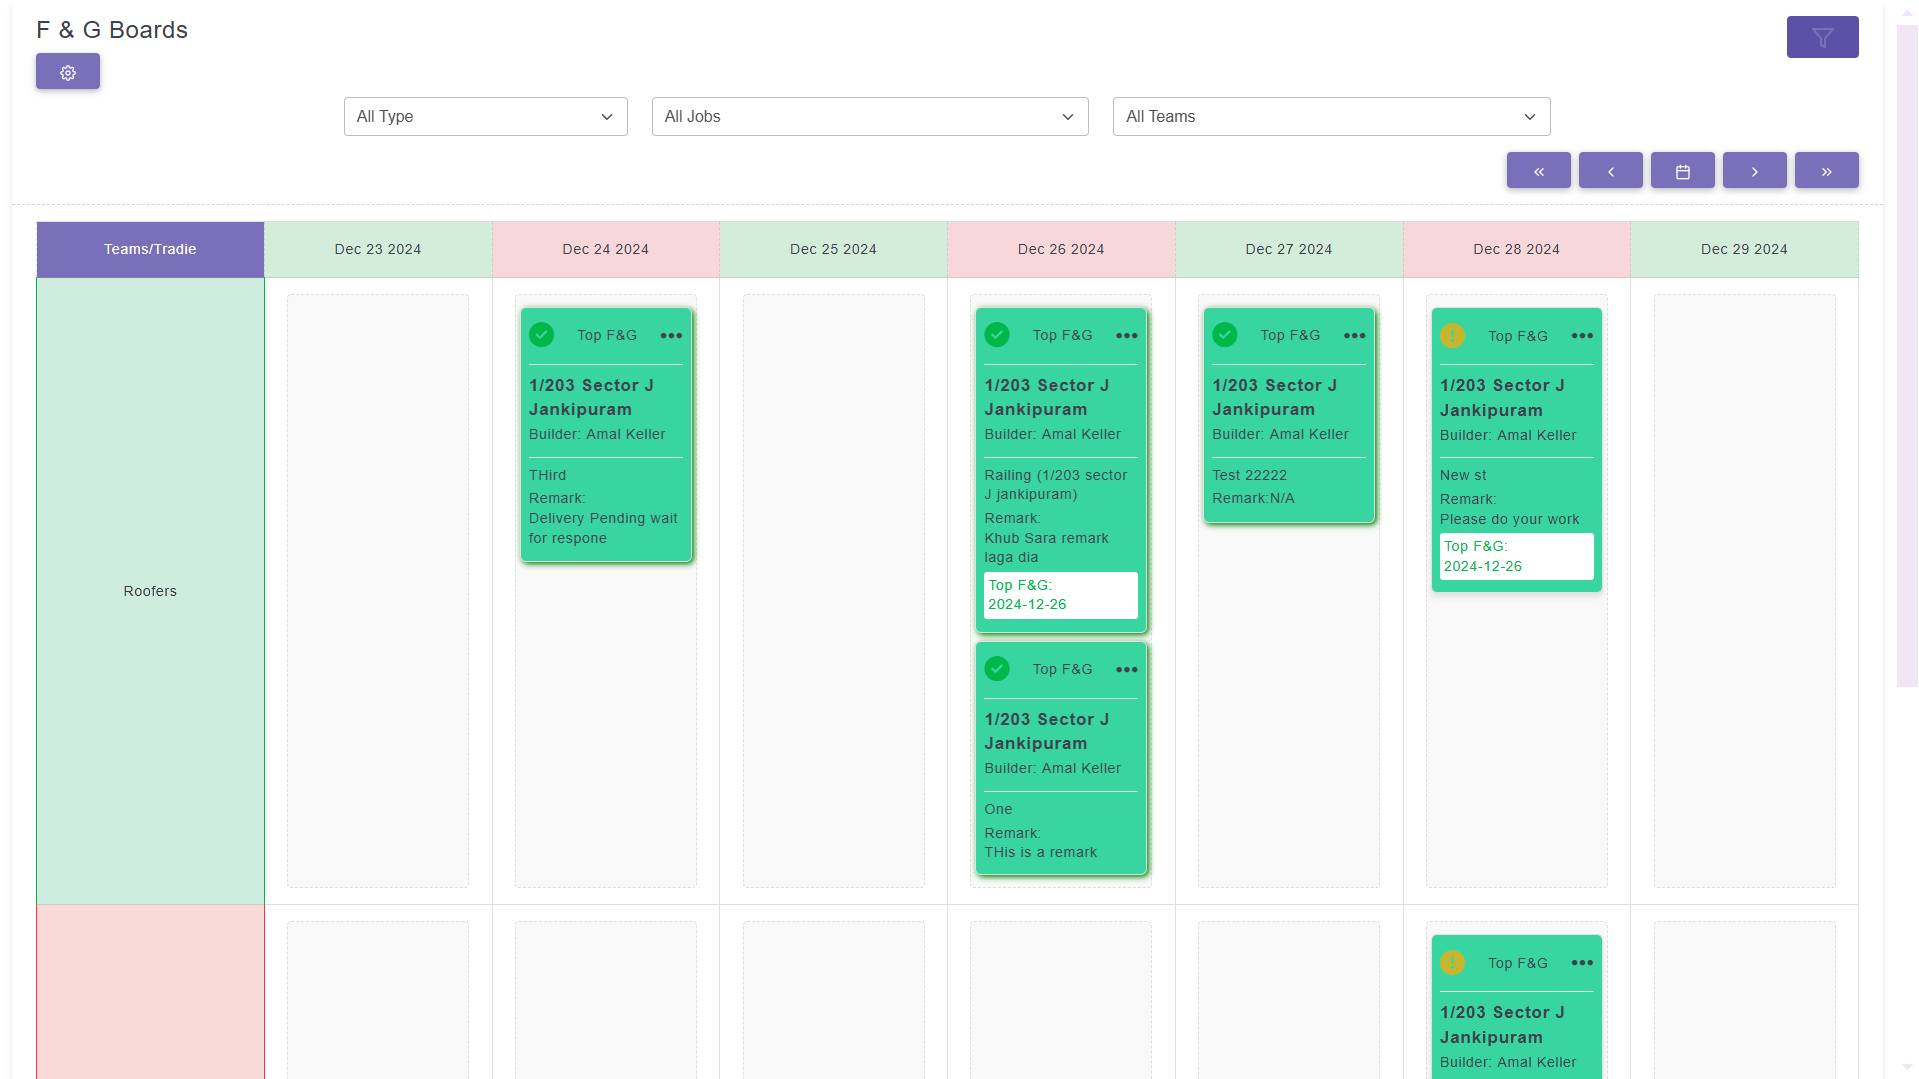Open the filter panel with funnel icon

(1822, 37)
